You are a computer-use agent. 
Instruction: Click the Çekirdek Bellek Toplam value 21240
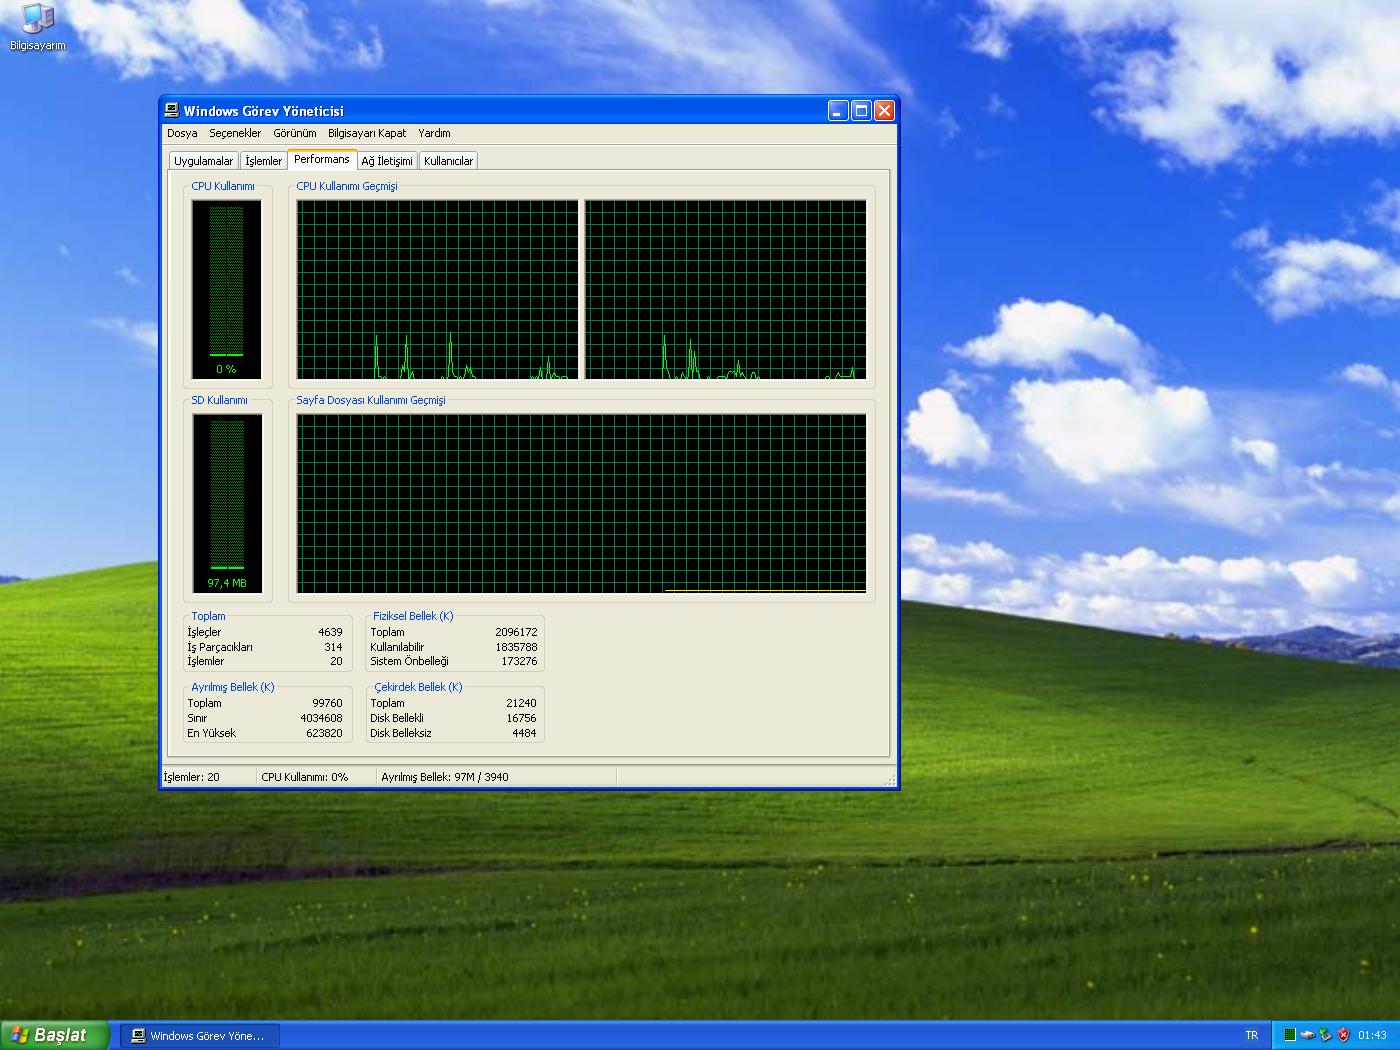click(521, 703)
